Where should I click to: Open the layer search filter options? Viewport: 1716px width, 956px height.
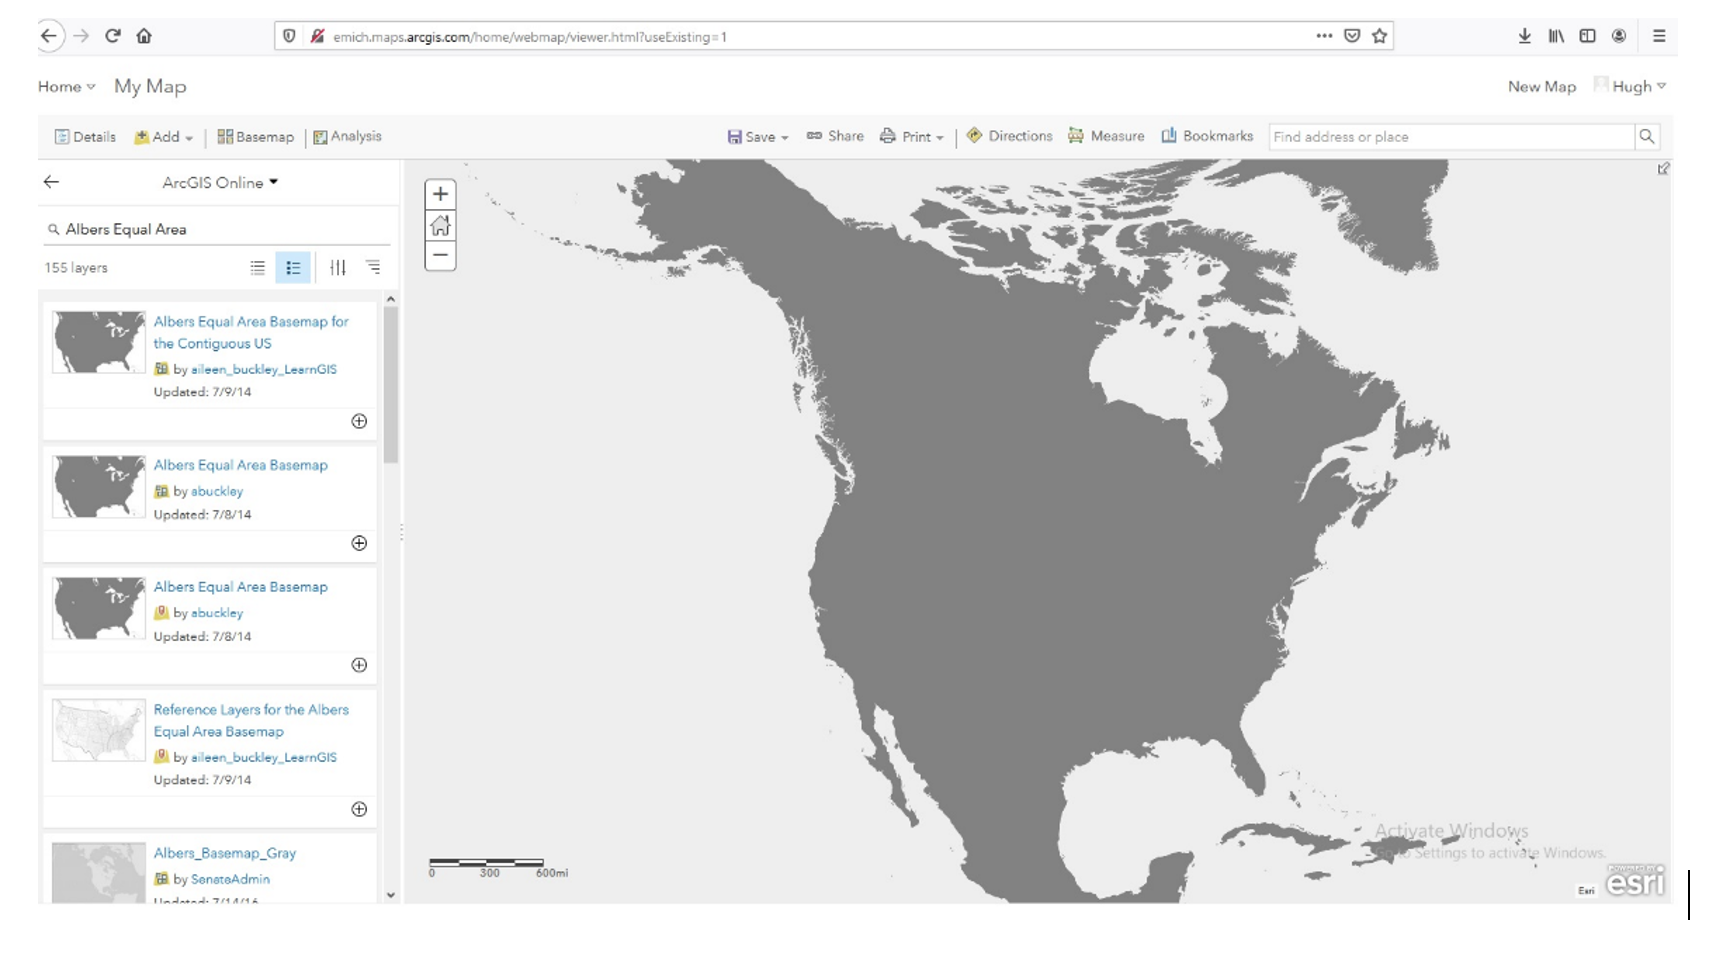coord(338,267)
